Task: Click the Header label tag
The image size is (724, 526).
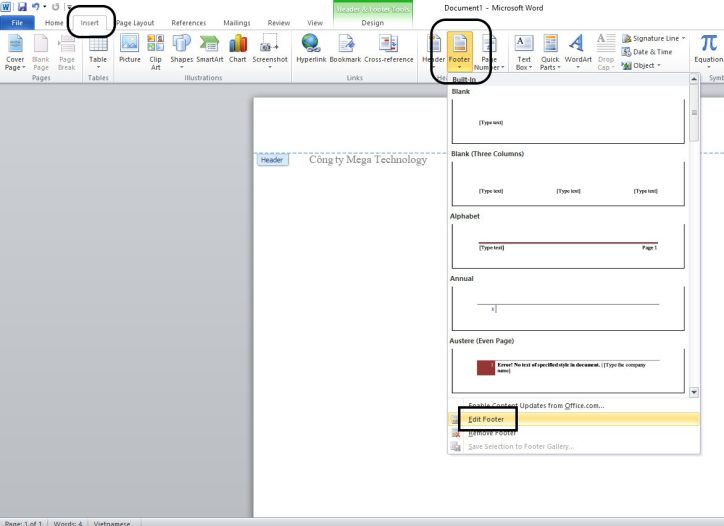Action: (x=272, y=160)
